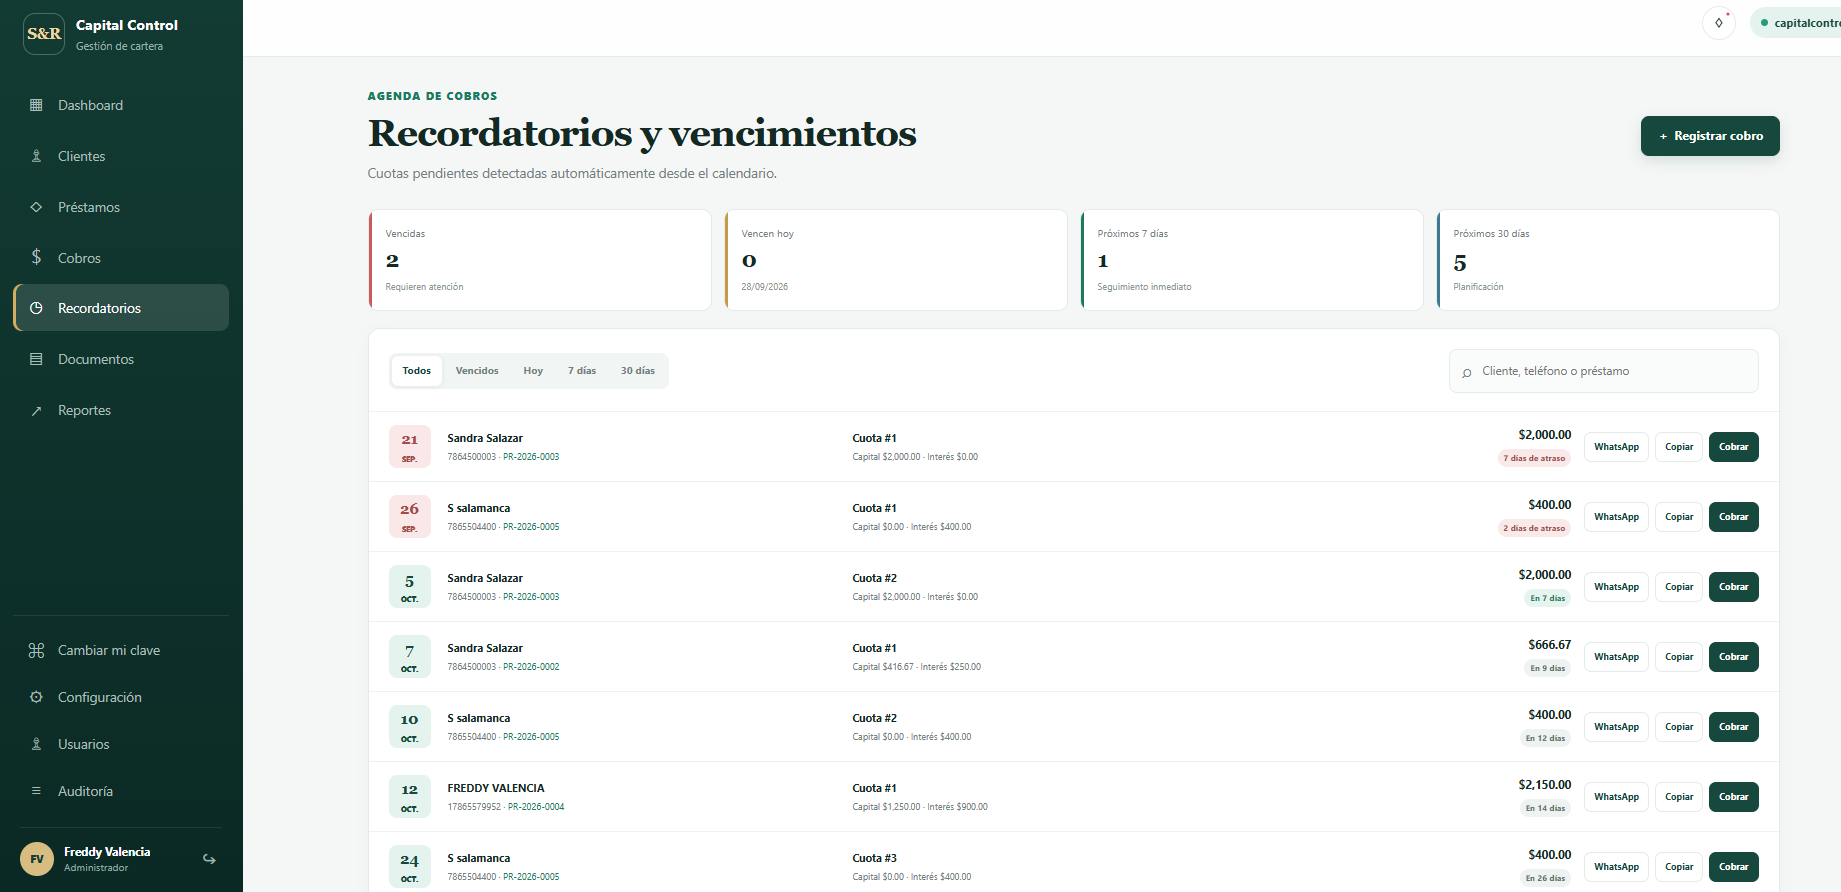
Task: Show reminders due Hoy
Action: pyautogui.click(x=533, y=371)
